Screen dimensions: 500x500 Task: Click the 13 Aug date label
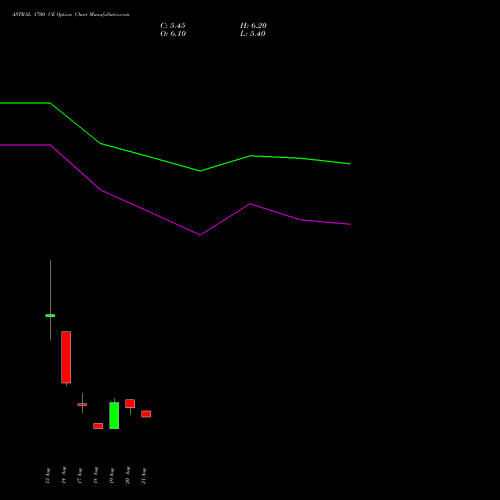point(48,476)
